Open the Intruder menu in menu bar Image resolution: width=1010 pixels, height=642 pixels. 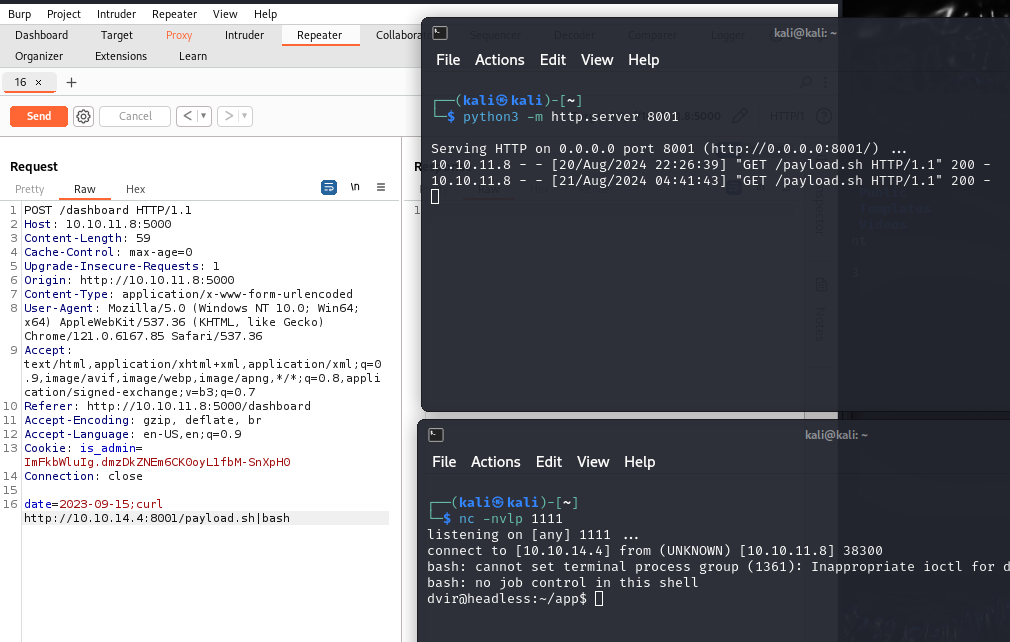(x=116, y=14)
